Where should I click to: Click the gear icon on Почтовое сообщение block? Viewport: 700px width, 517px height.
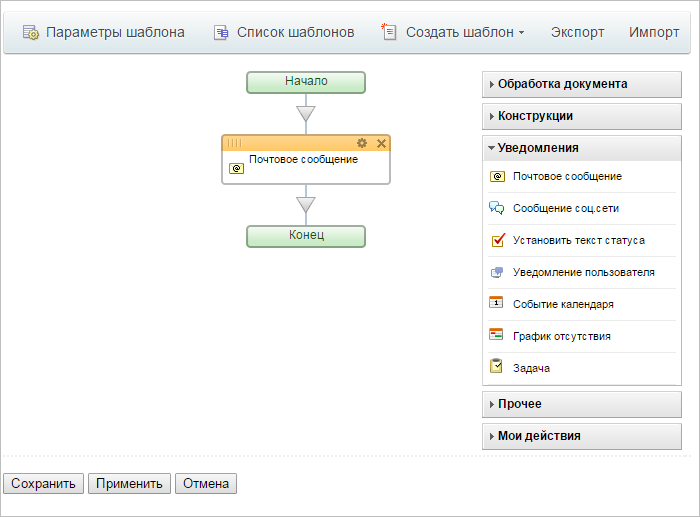click(362, 144)
